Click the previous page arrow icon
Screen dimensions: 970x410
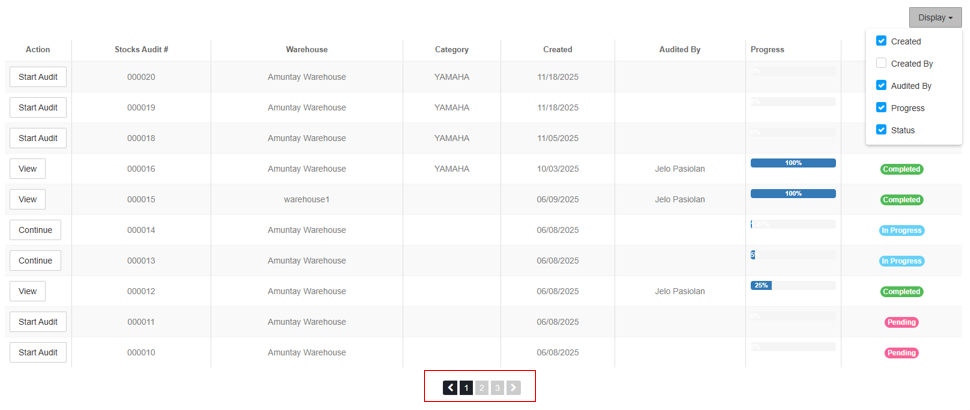pos(450,387)
